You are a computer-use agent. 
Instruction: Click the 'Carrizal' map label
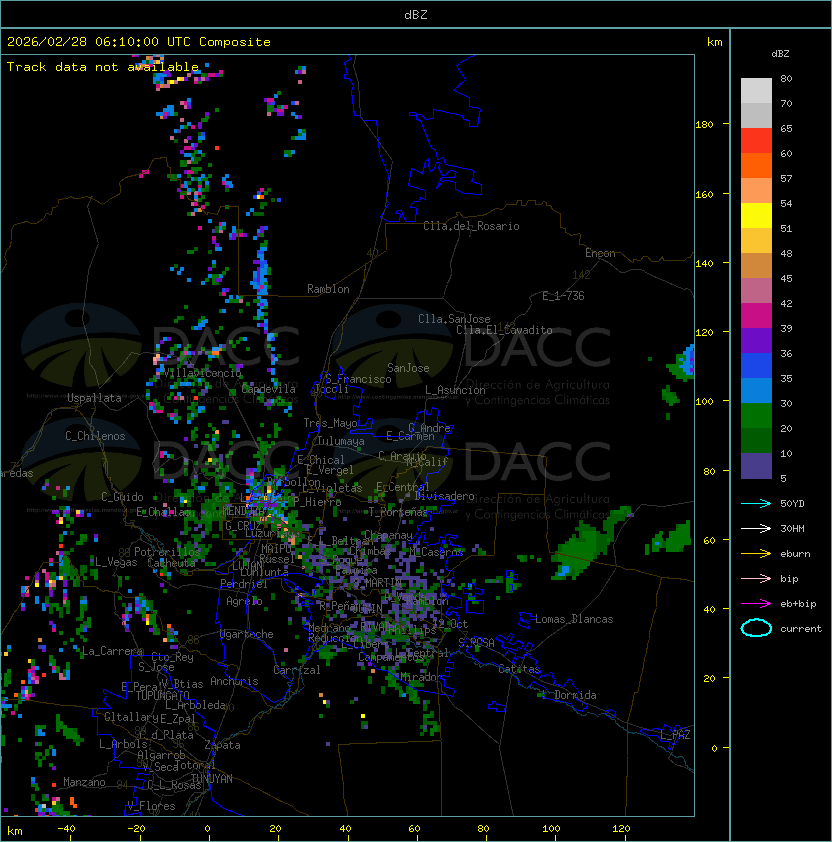click(296, 670)
